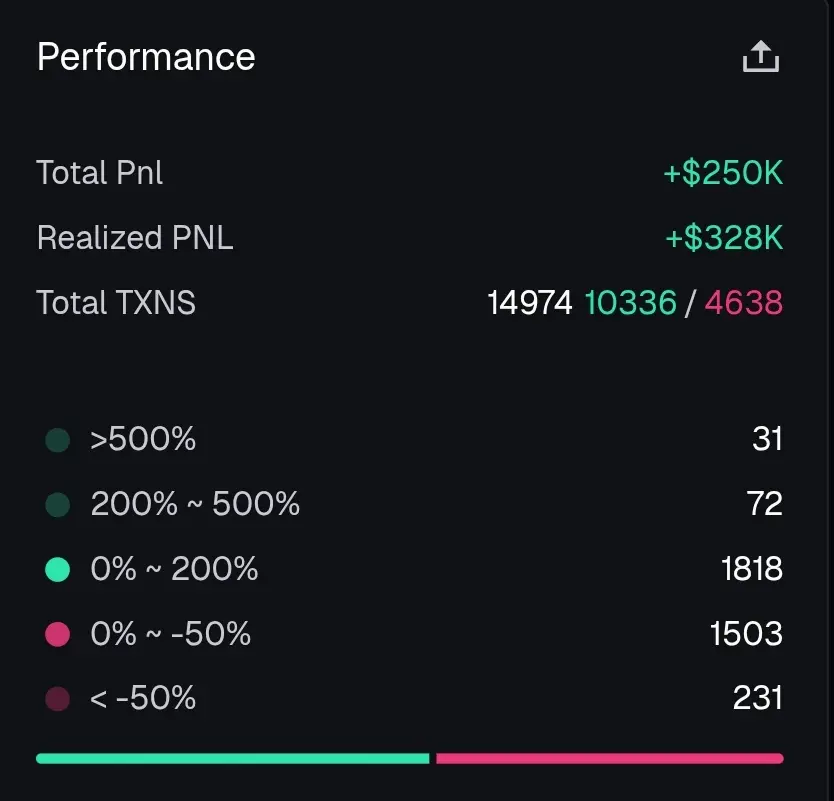Click the Realized PNL value +$328K
Screen dimensions: 834x801
point(724,238)
